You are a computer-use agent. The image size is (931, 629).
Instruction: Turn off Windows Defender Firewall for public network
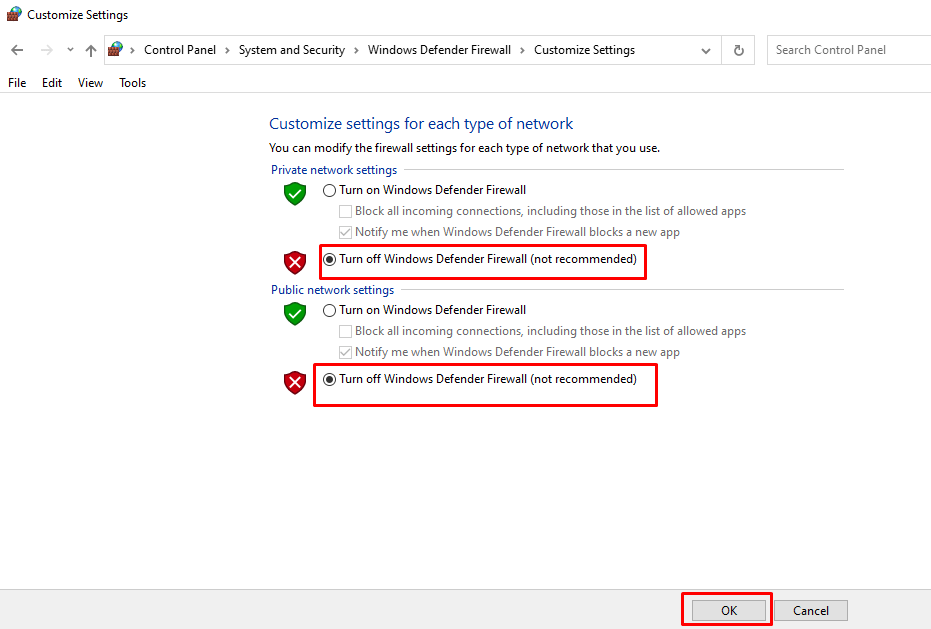(330, 380)
